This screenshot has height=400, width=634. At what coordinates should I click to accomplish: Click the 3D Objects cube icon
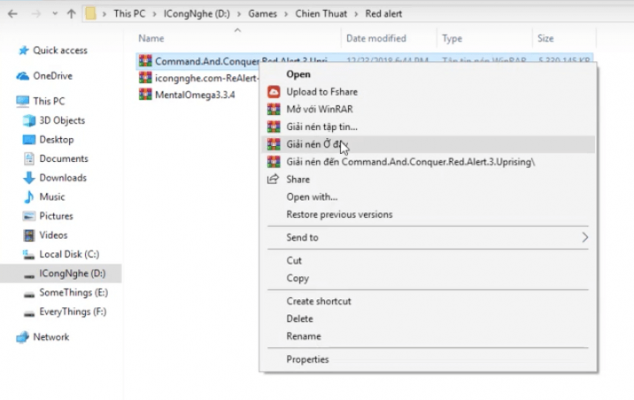tap(29, 120)
